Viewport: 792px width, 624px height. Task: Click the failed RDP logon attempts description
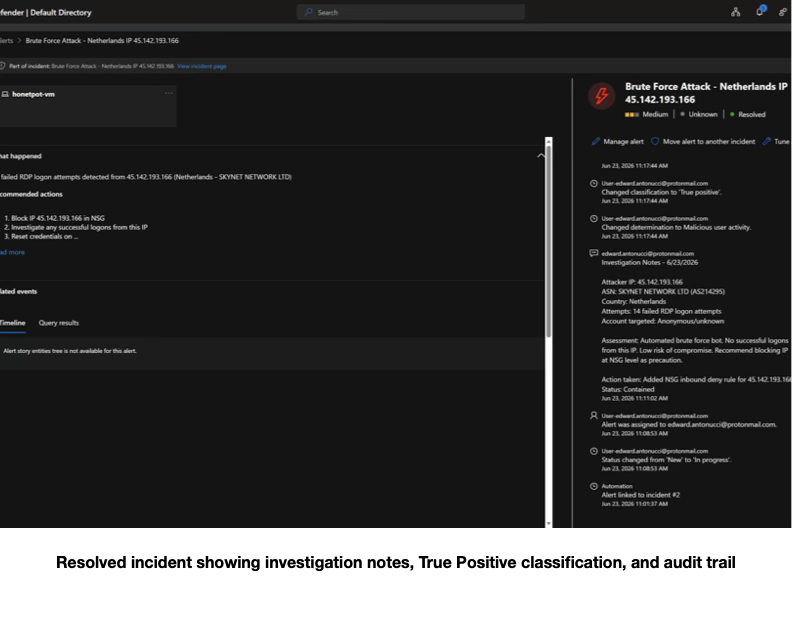coord(146,177)
